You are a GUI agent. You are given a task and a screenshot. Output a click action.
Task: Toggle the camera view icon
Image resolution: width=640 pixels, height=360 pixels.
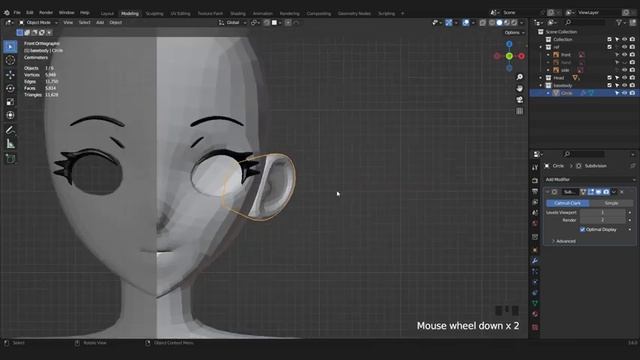(x=520, y=100)
